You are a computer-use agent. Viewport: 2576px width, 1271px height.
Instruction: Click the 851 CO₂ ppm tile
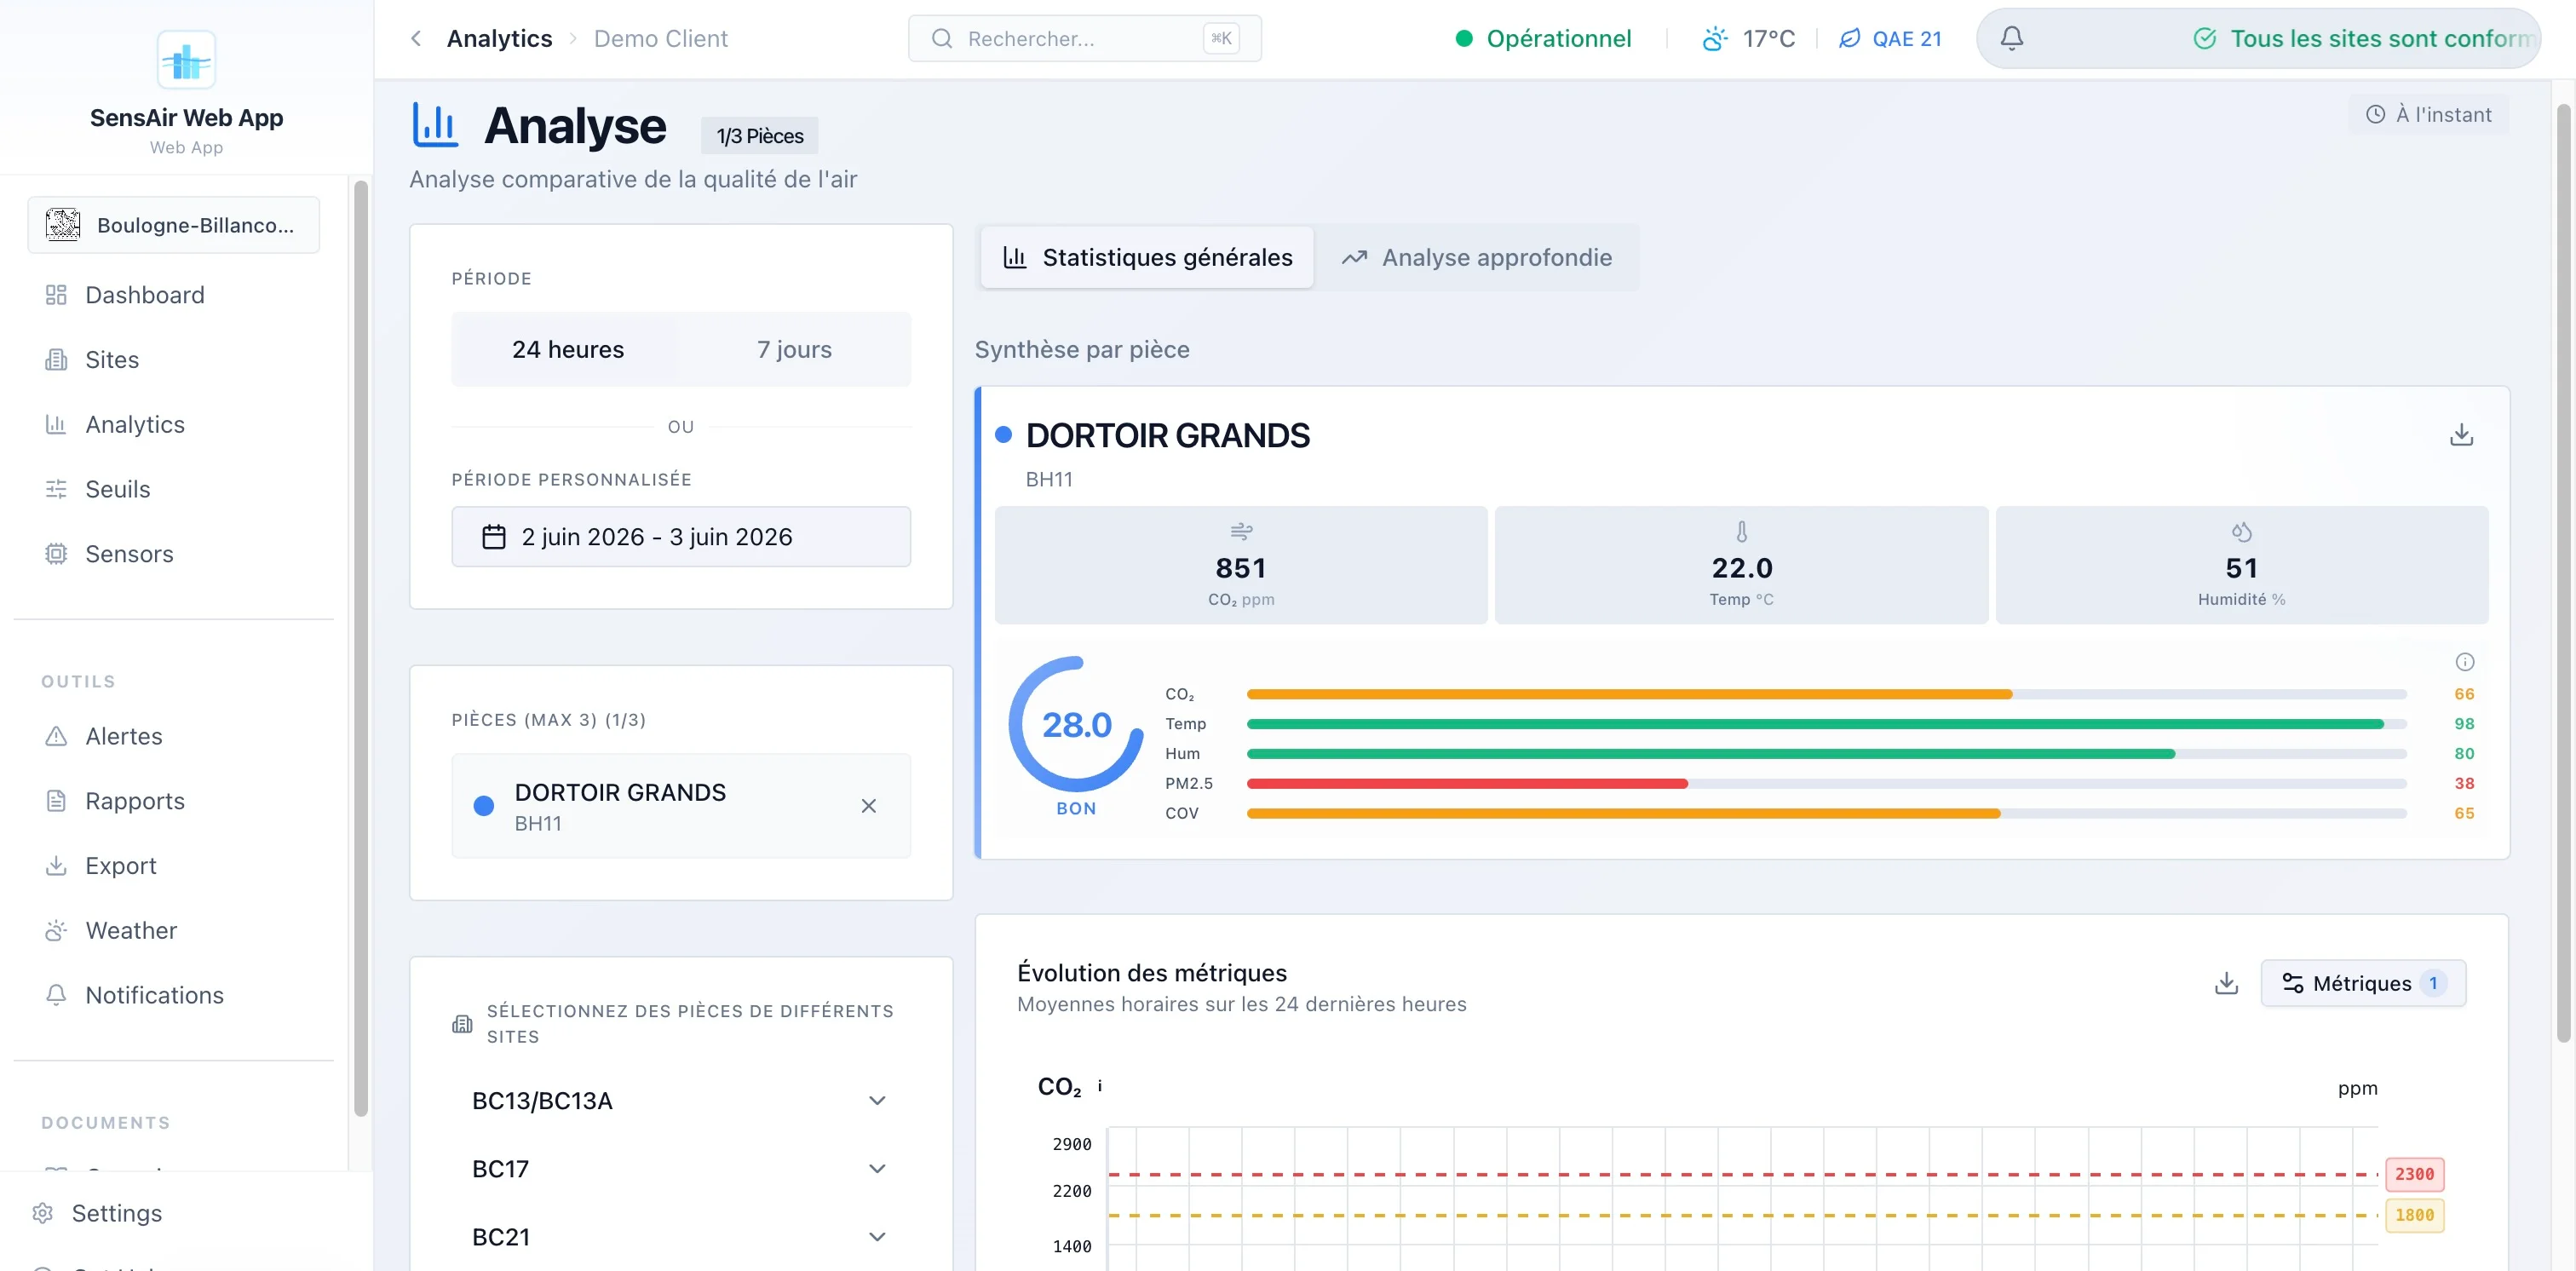[x=1241, y=565]
